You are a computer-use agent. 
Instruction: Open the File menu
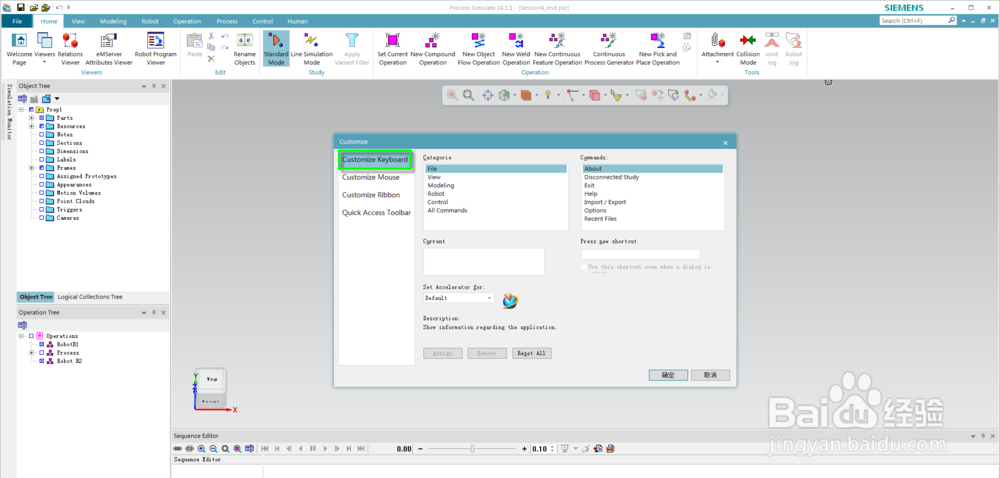tap(17, 21)
